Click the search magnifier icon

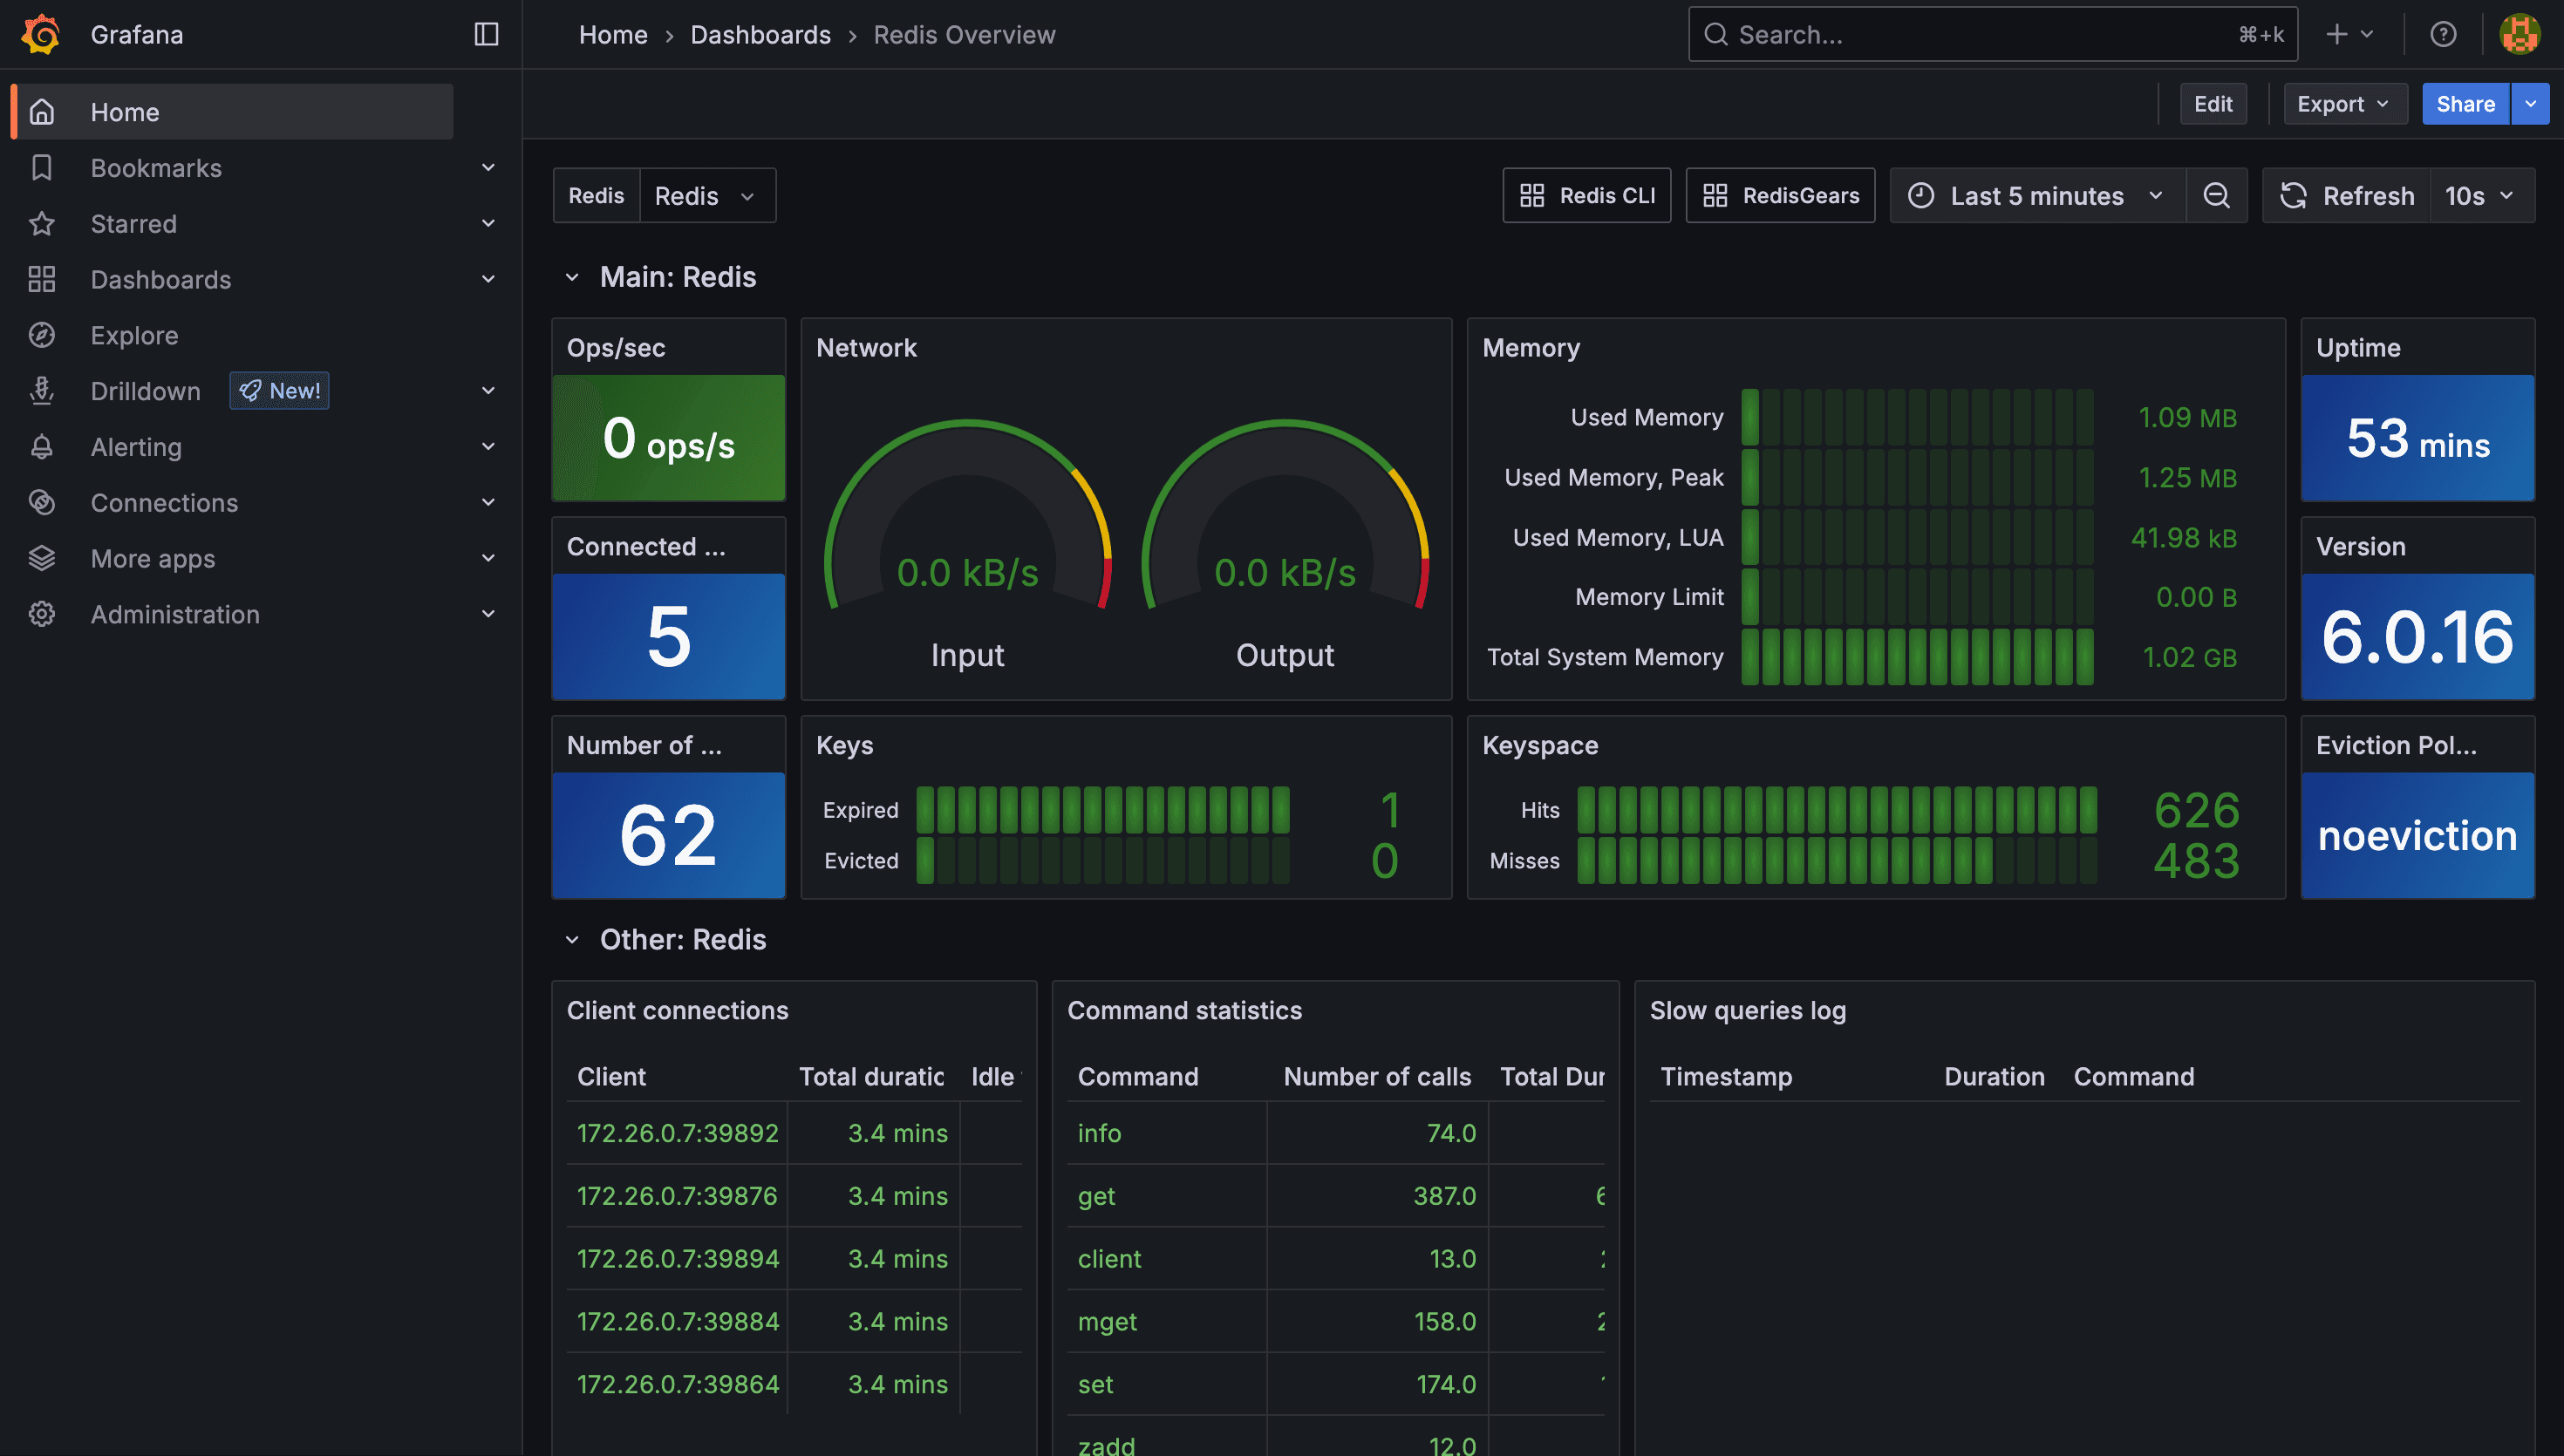[1716, 35]
